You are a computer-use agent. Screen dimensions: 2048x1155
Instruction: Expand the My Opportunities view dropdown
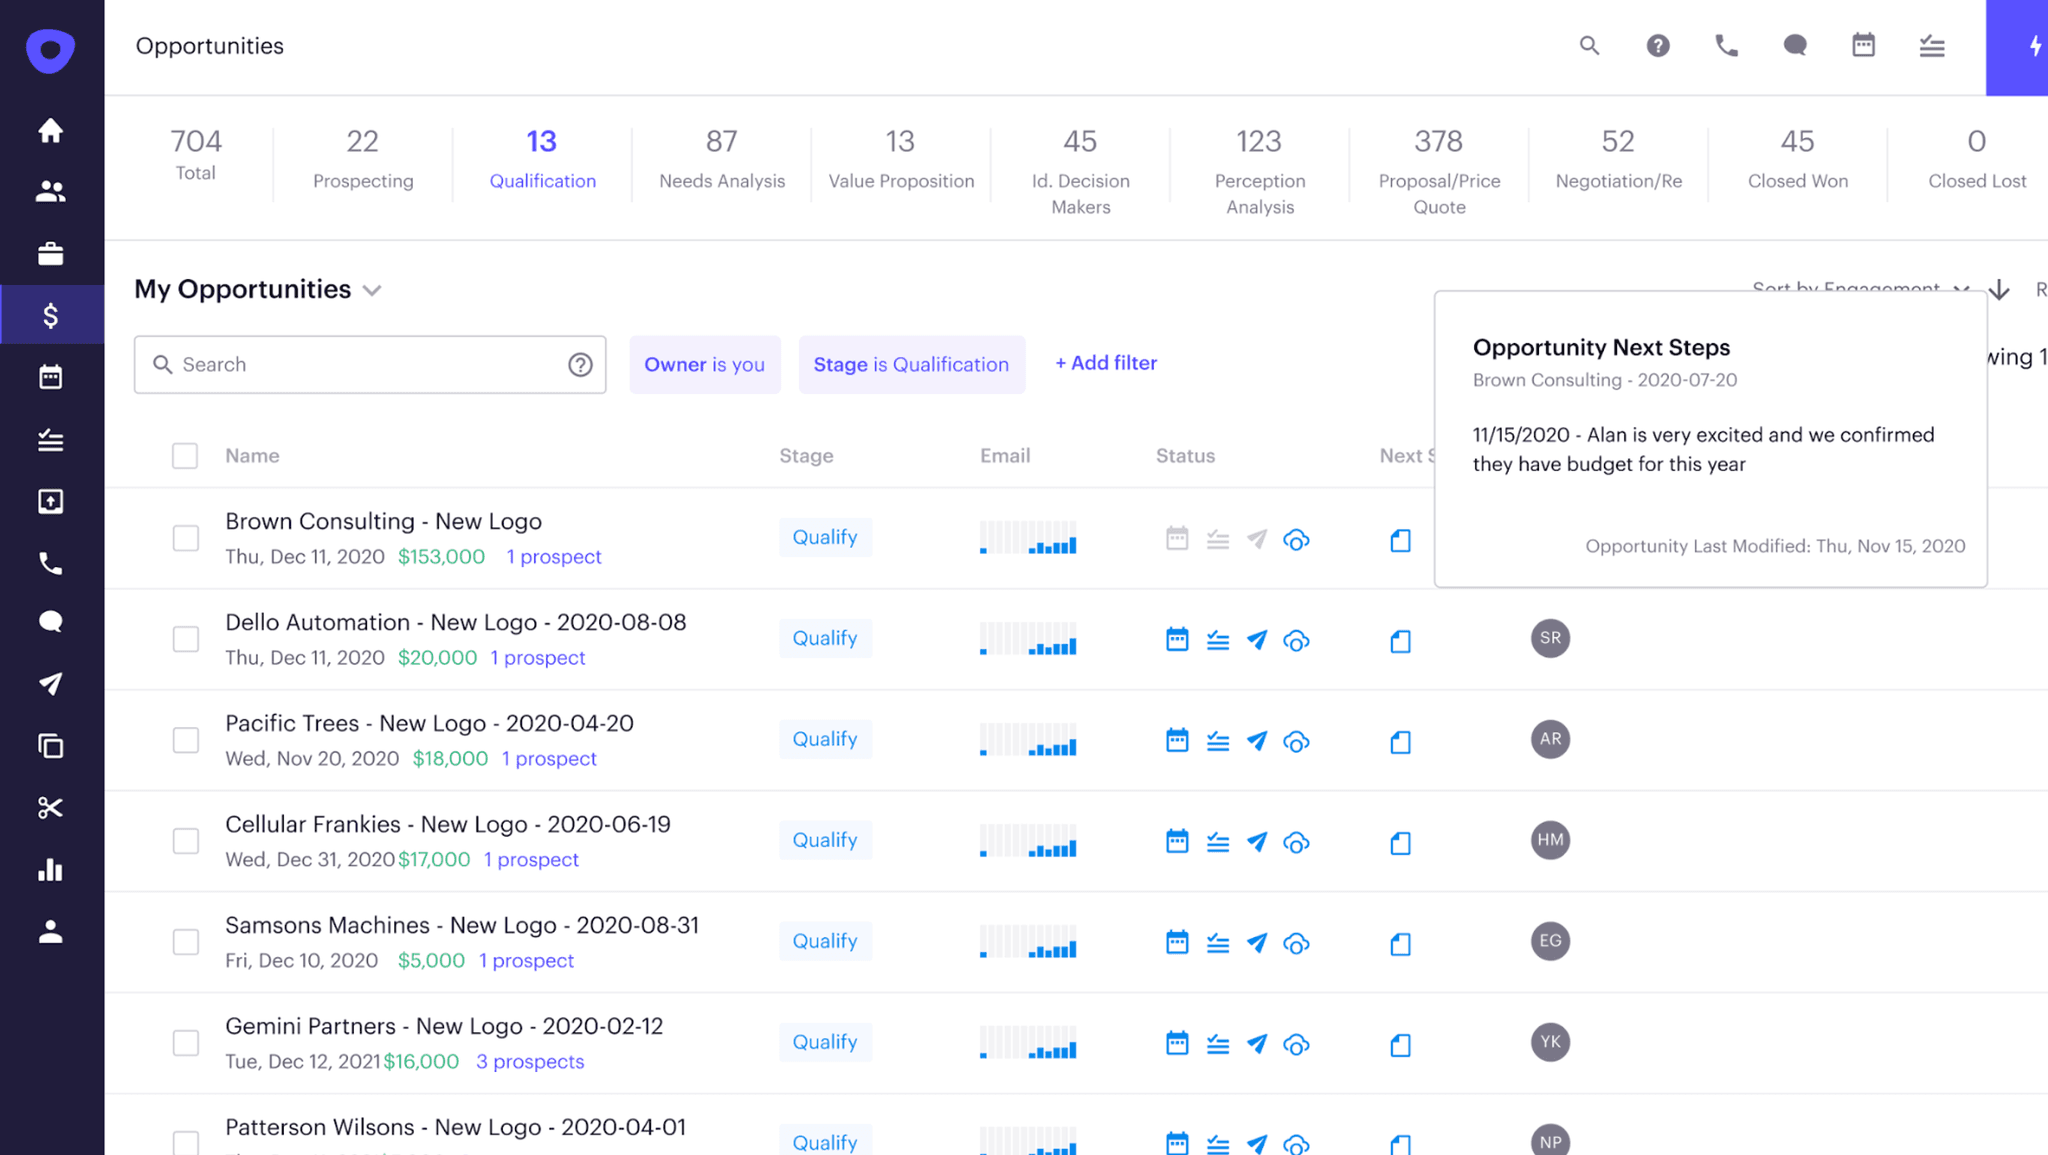coord(372,291)
